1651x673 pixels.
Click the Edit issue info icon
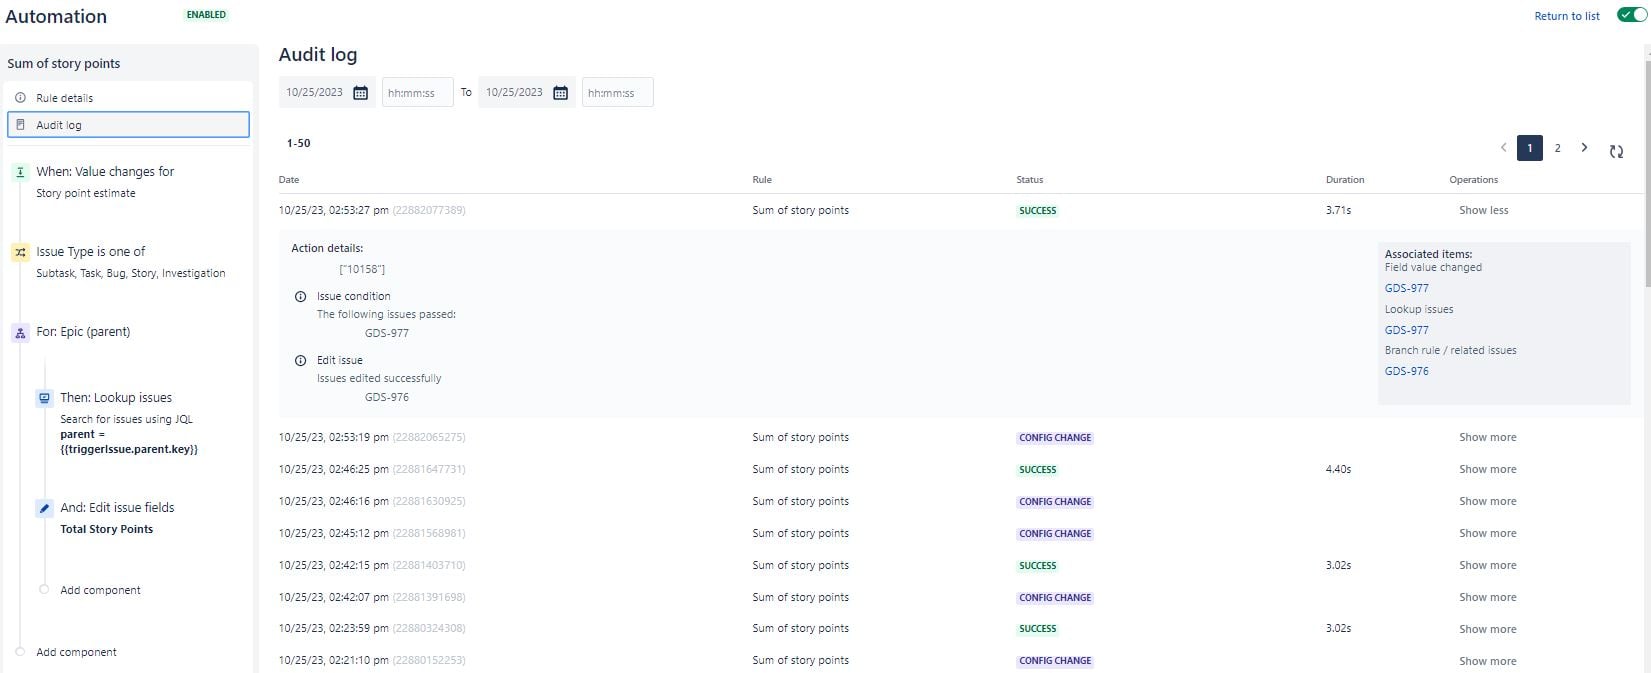click(x=300, y=361)
